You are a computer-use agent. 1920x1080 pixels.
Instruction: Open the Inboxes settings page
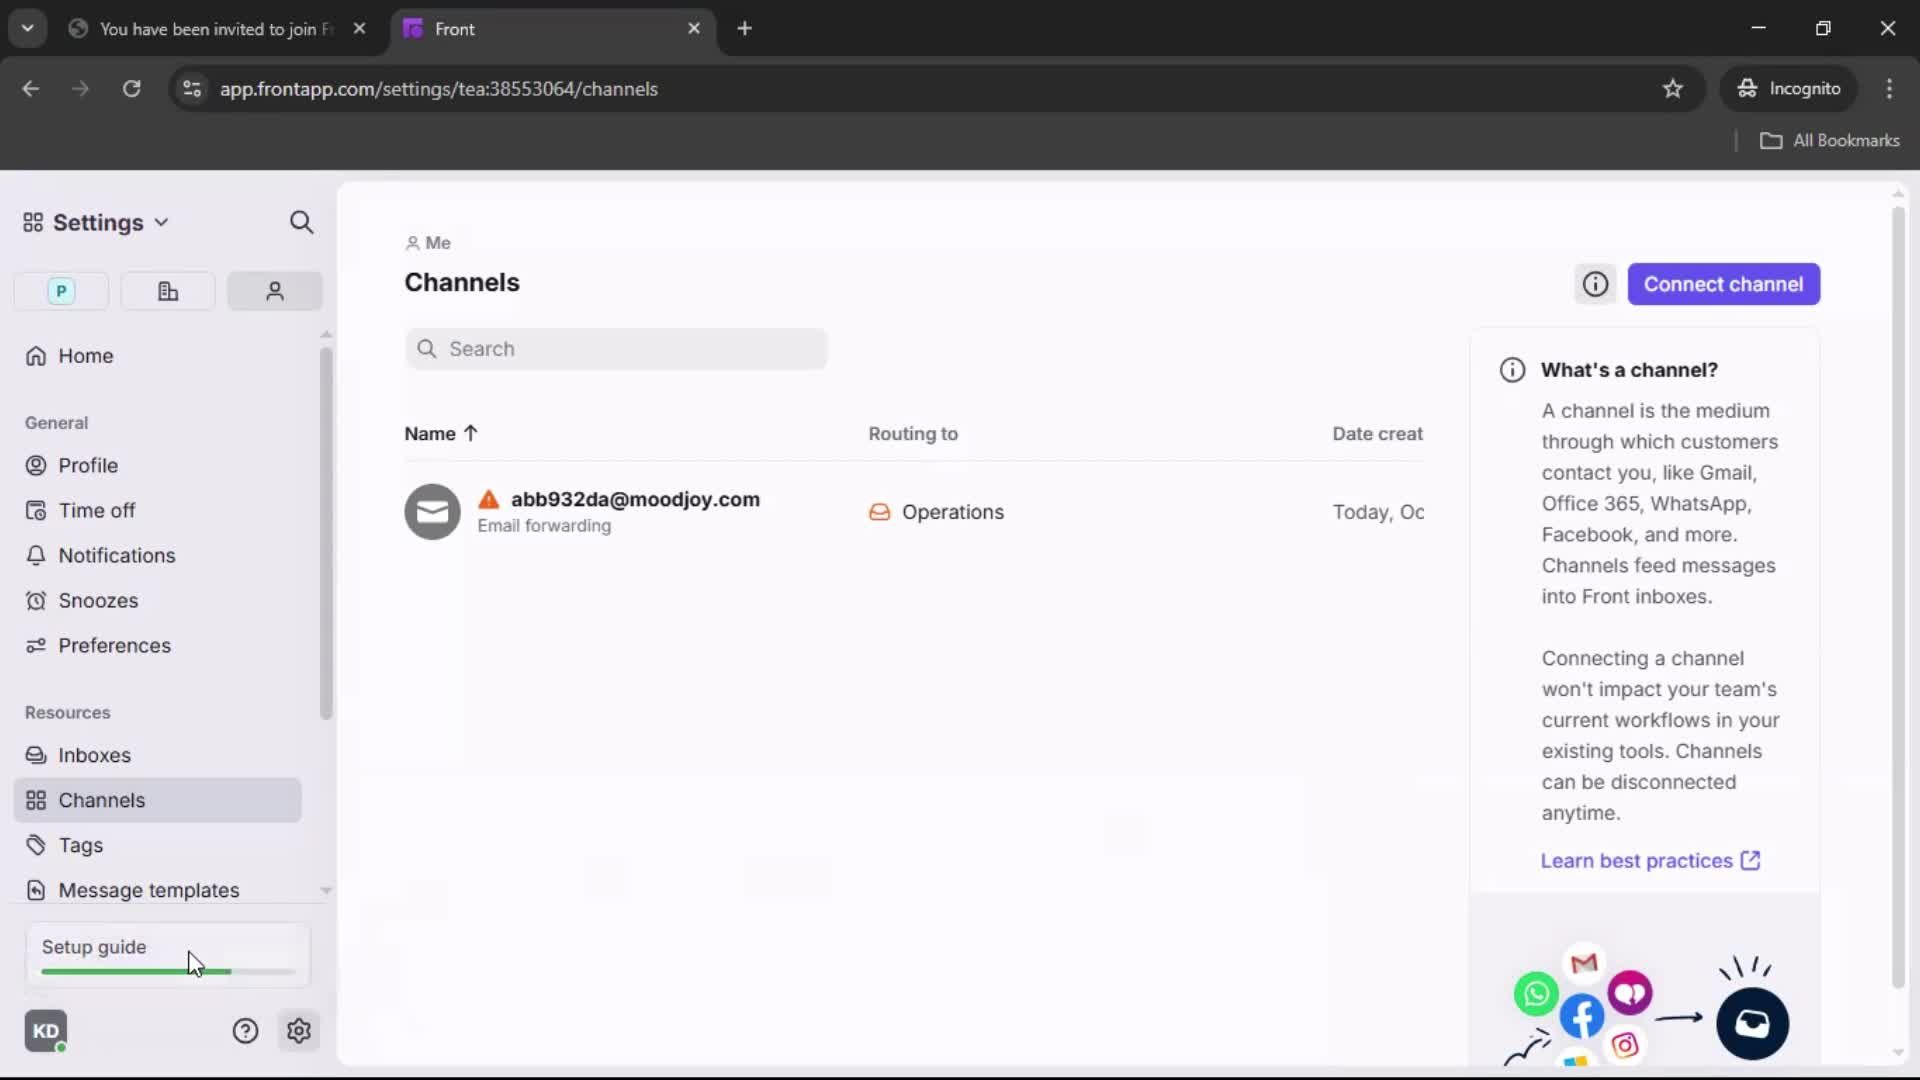[94, 755]
